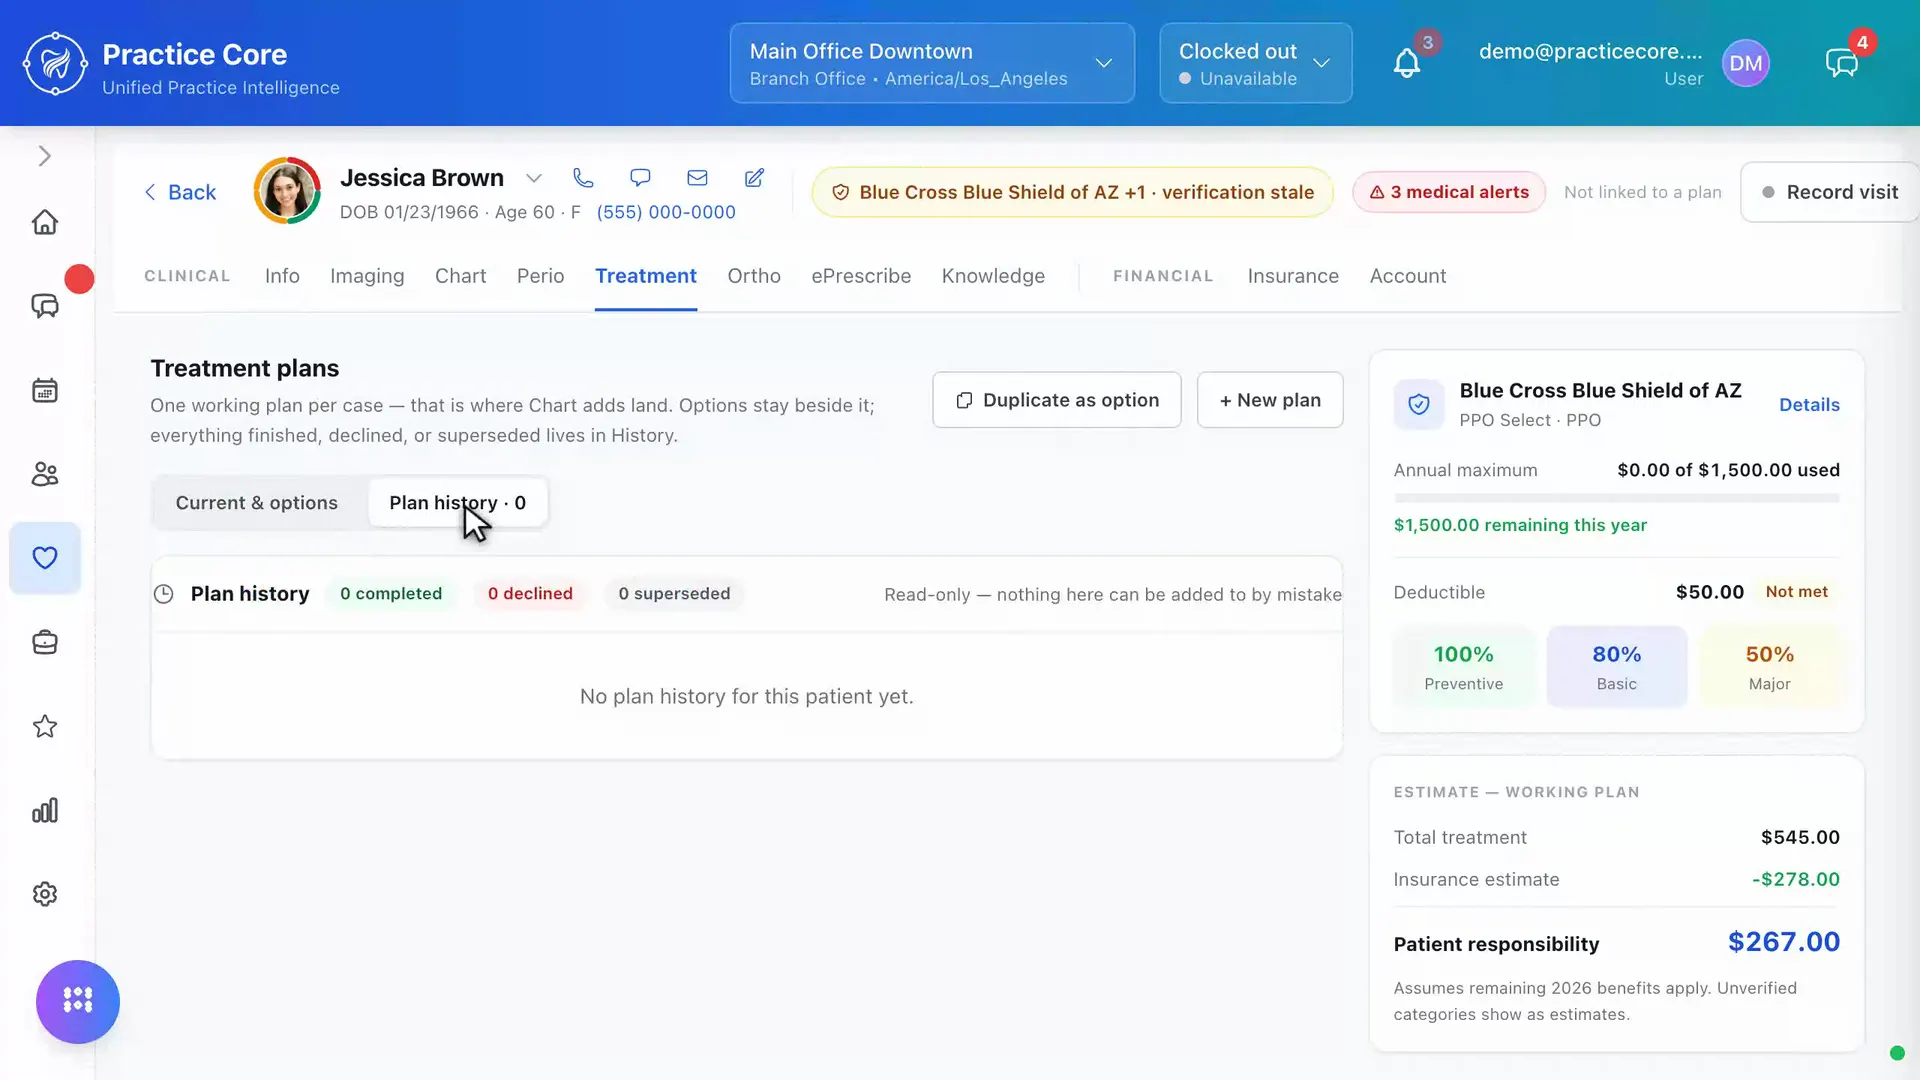This screenshot has width=1920, height=1080.
Task: Open the bar chart reports icon
Action: [45, 810]
